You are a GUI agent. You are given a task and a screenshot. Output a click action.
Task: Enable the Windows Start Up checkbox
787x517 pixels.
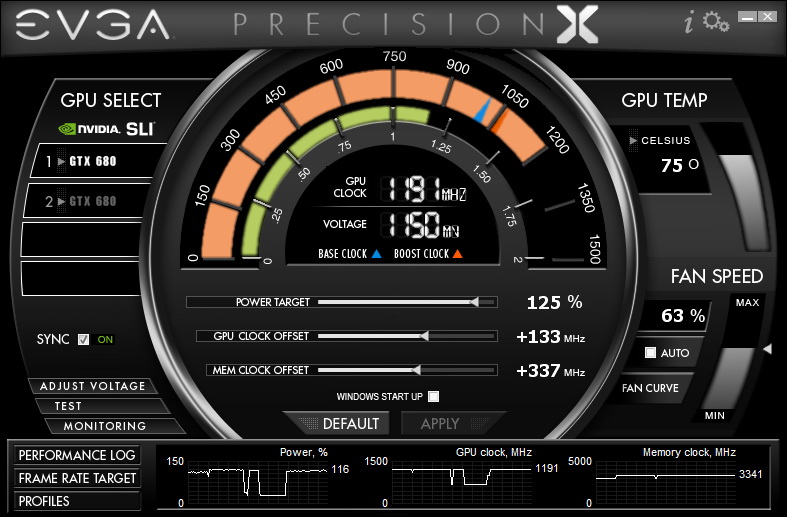(x=433, y=396)
